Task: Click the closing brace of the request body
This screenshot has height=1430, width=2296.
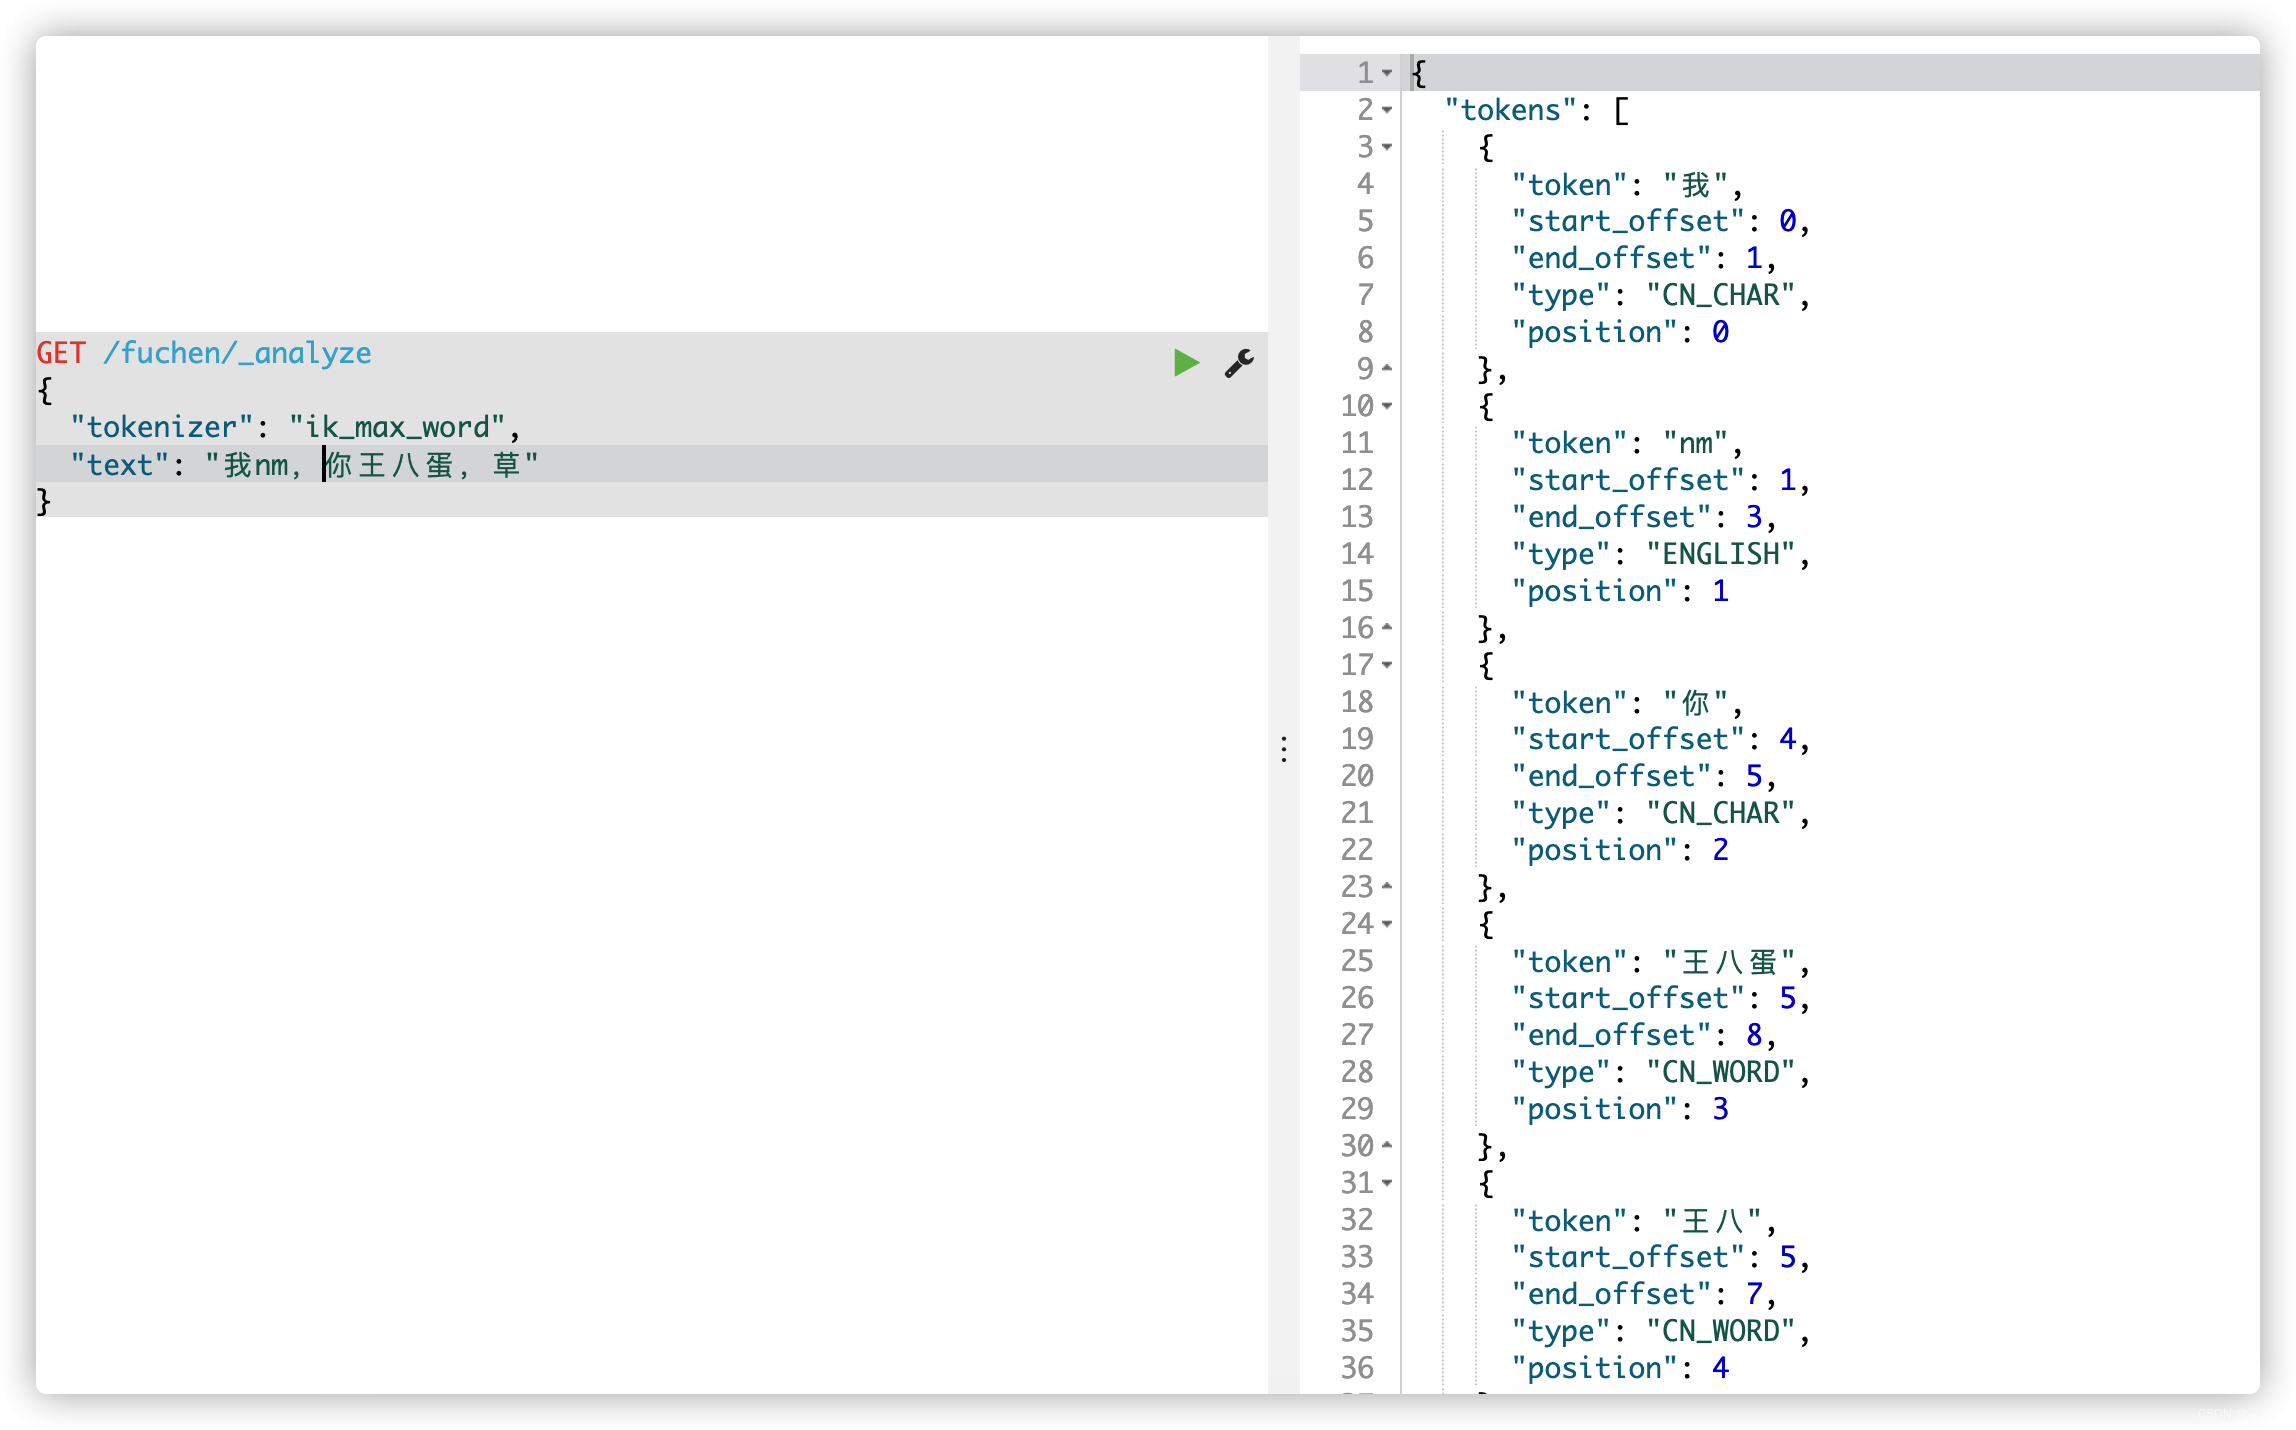Action: (x=44, y=501)
